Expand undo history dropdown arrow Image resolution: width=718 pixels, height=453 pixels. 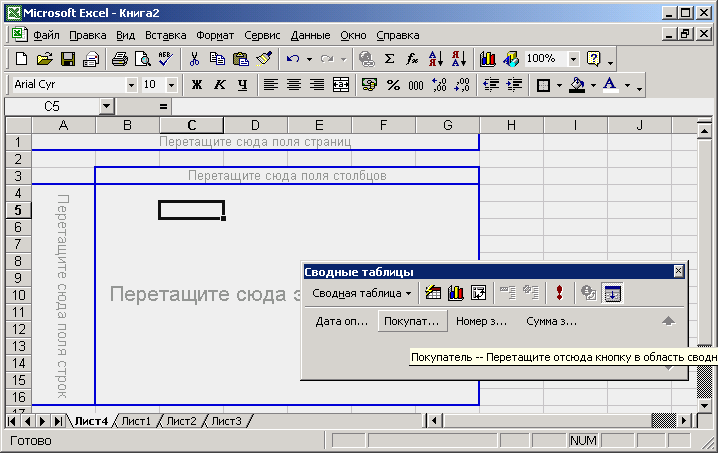tap(310, 59)
